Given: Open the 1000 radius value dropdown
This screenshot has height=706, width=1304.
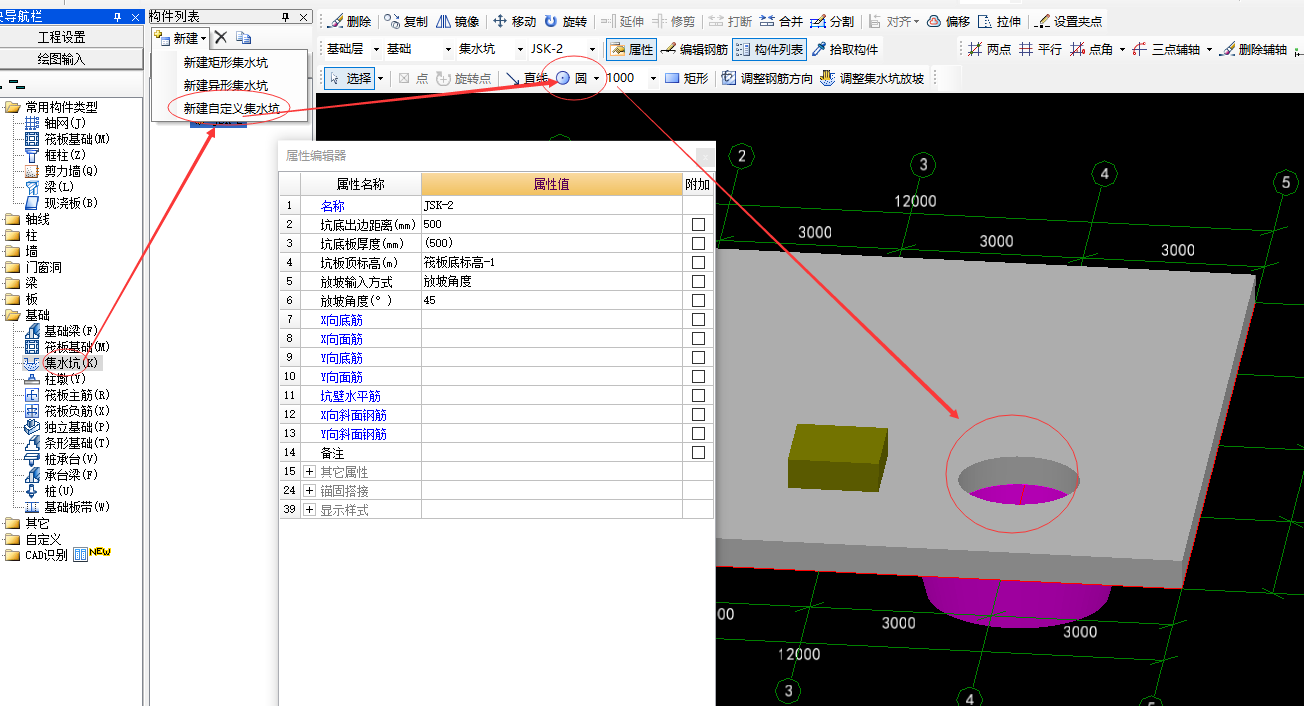Looking at the screenshot, I should click(x=653, y=78).
